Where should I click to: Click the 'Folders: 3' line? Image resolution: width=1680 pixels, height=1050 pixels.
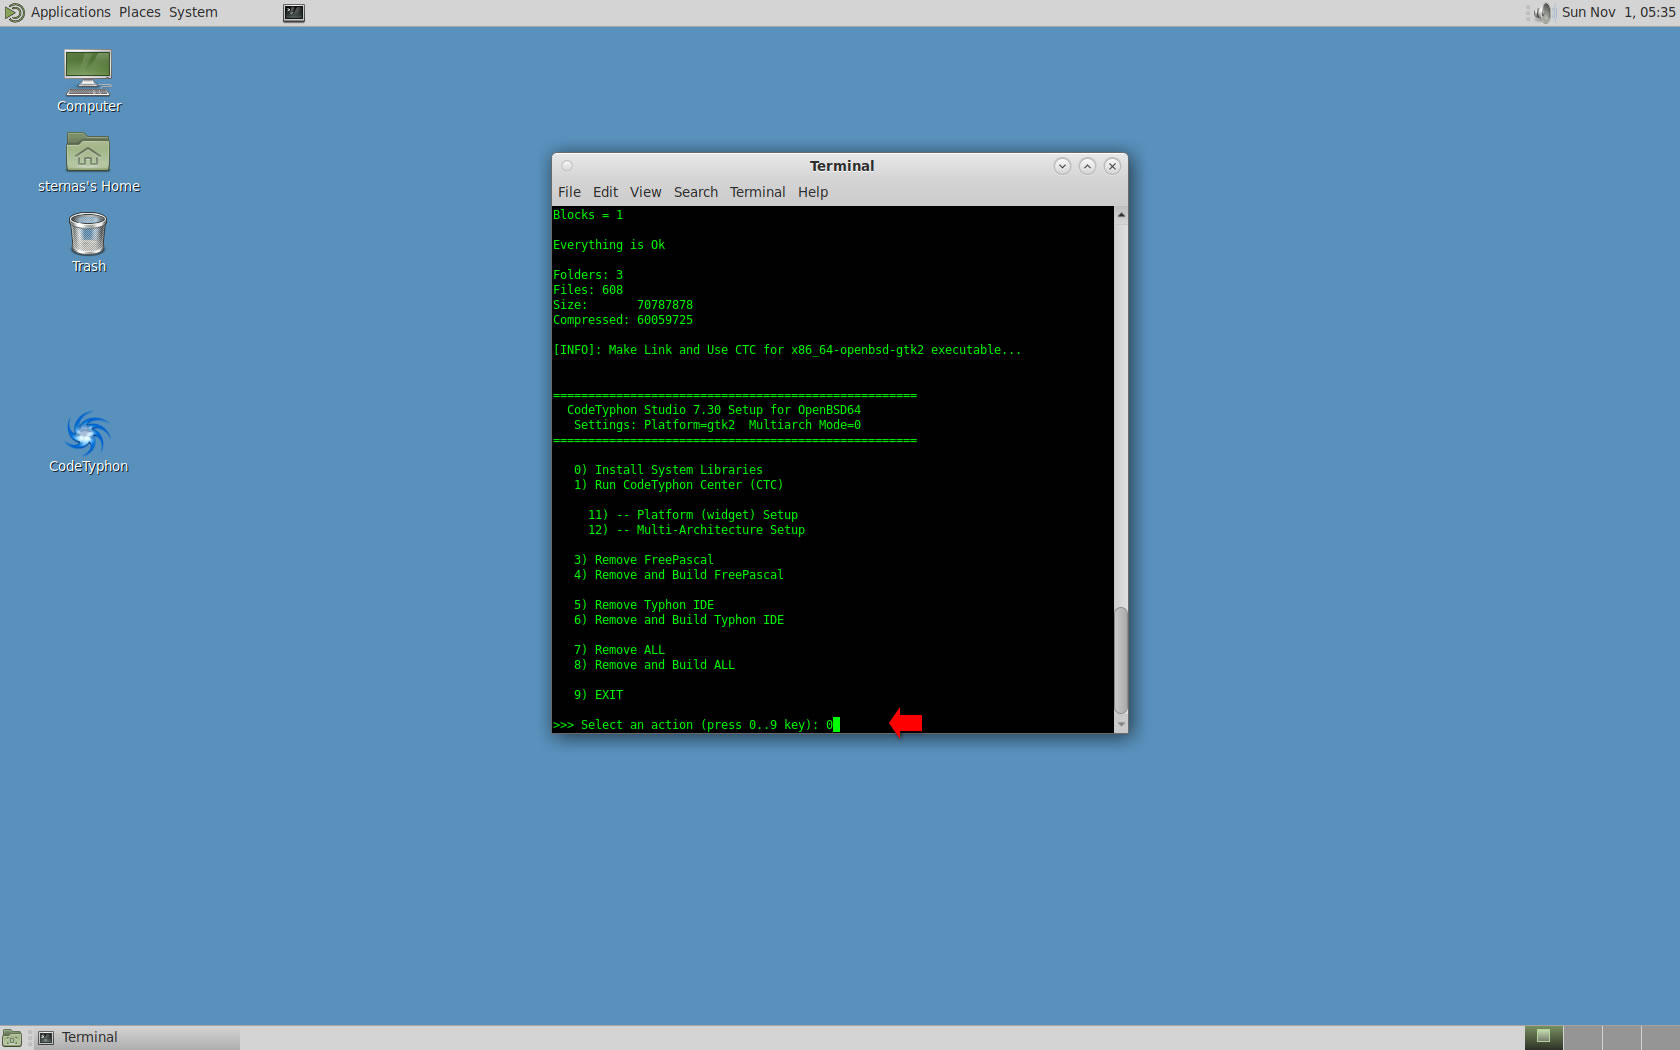pyautogui.click(x=588, y=275)
